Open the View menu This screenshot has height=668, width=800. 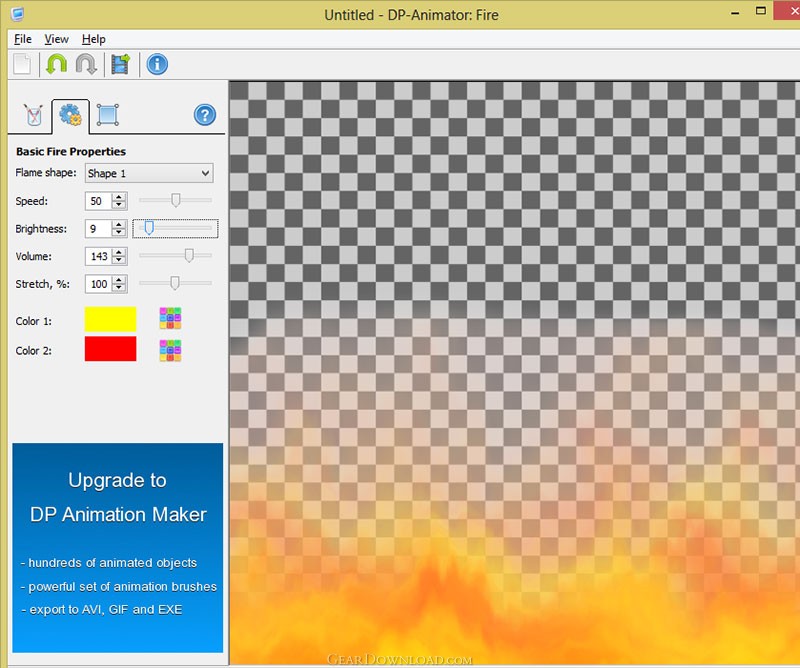point(56,39)
